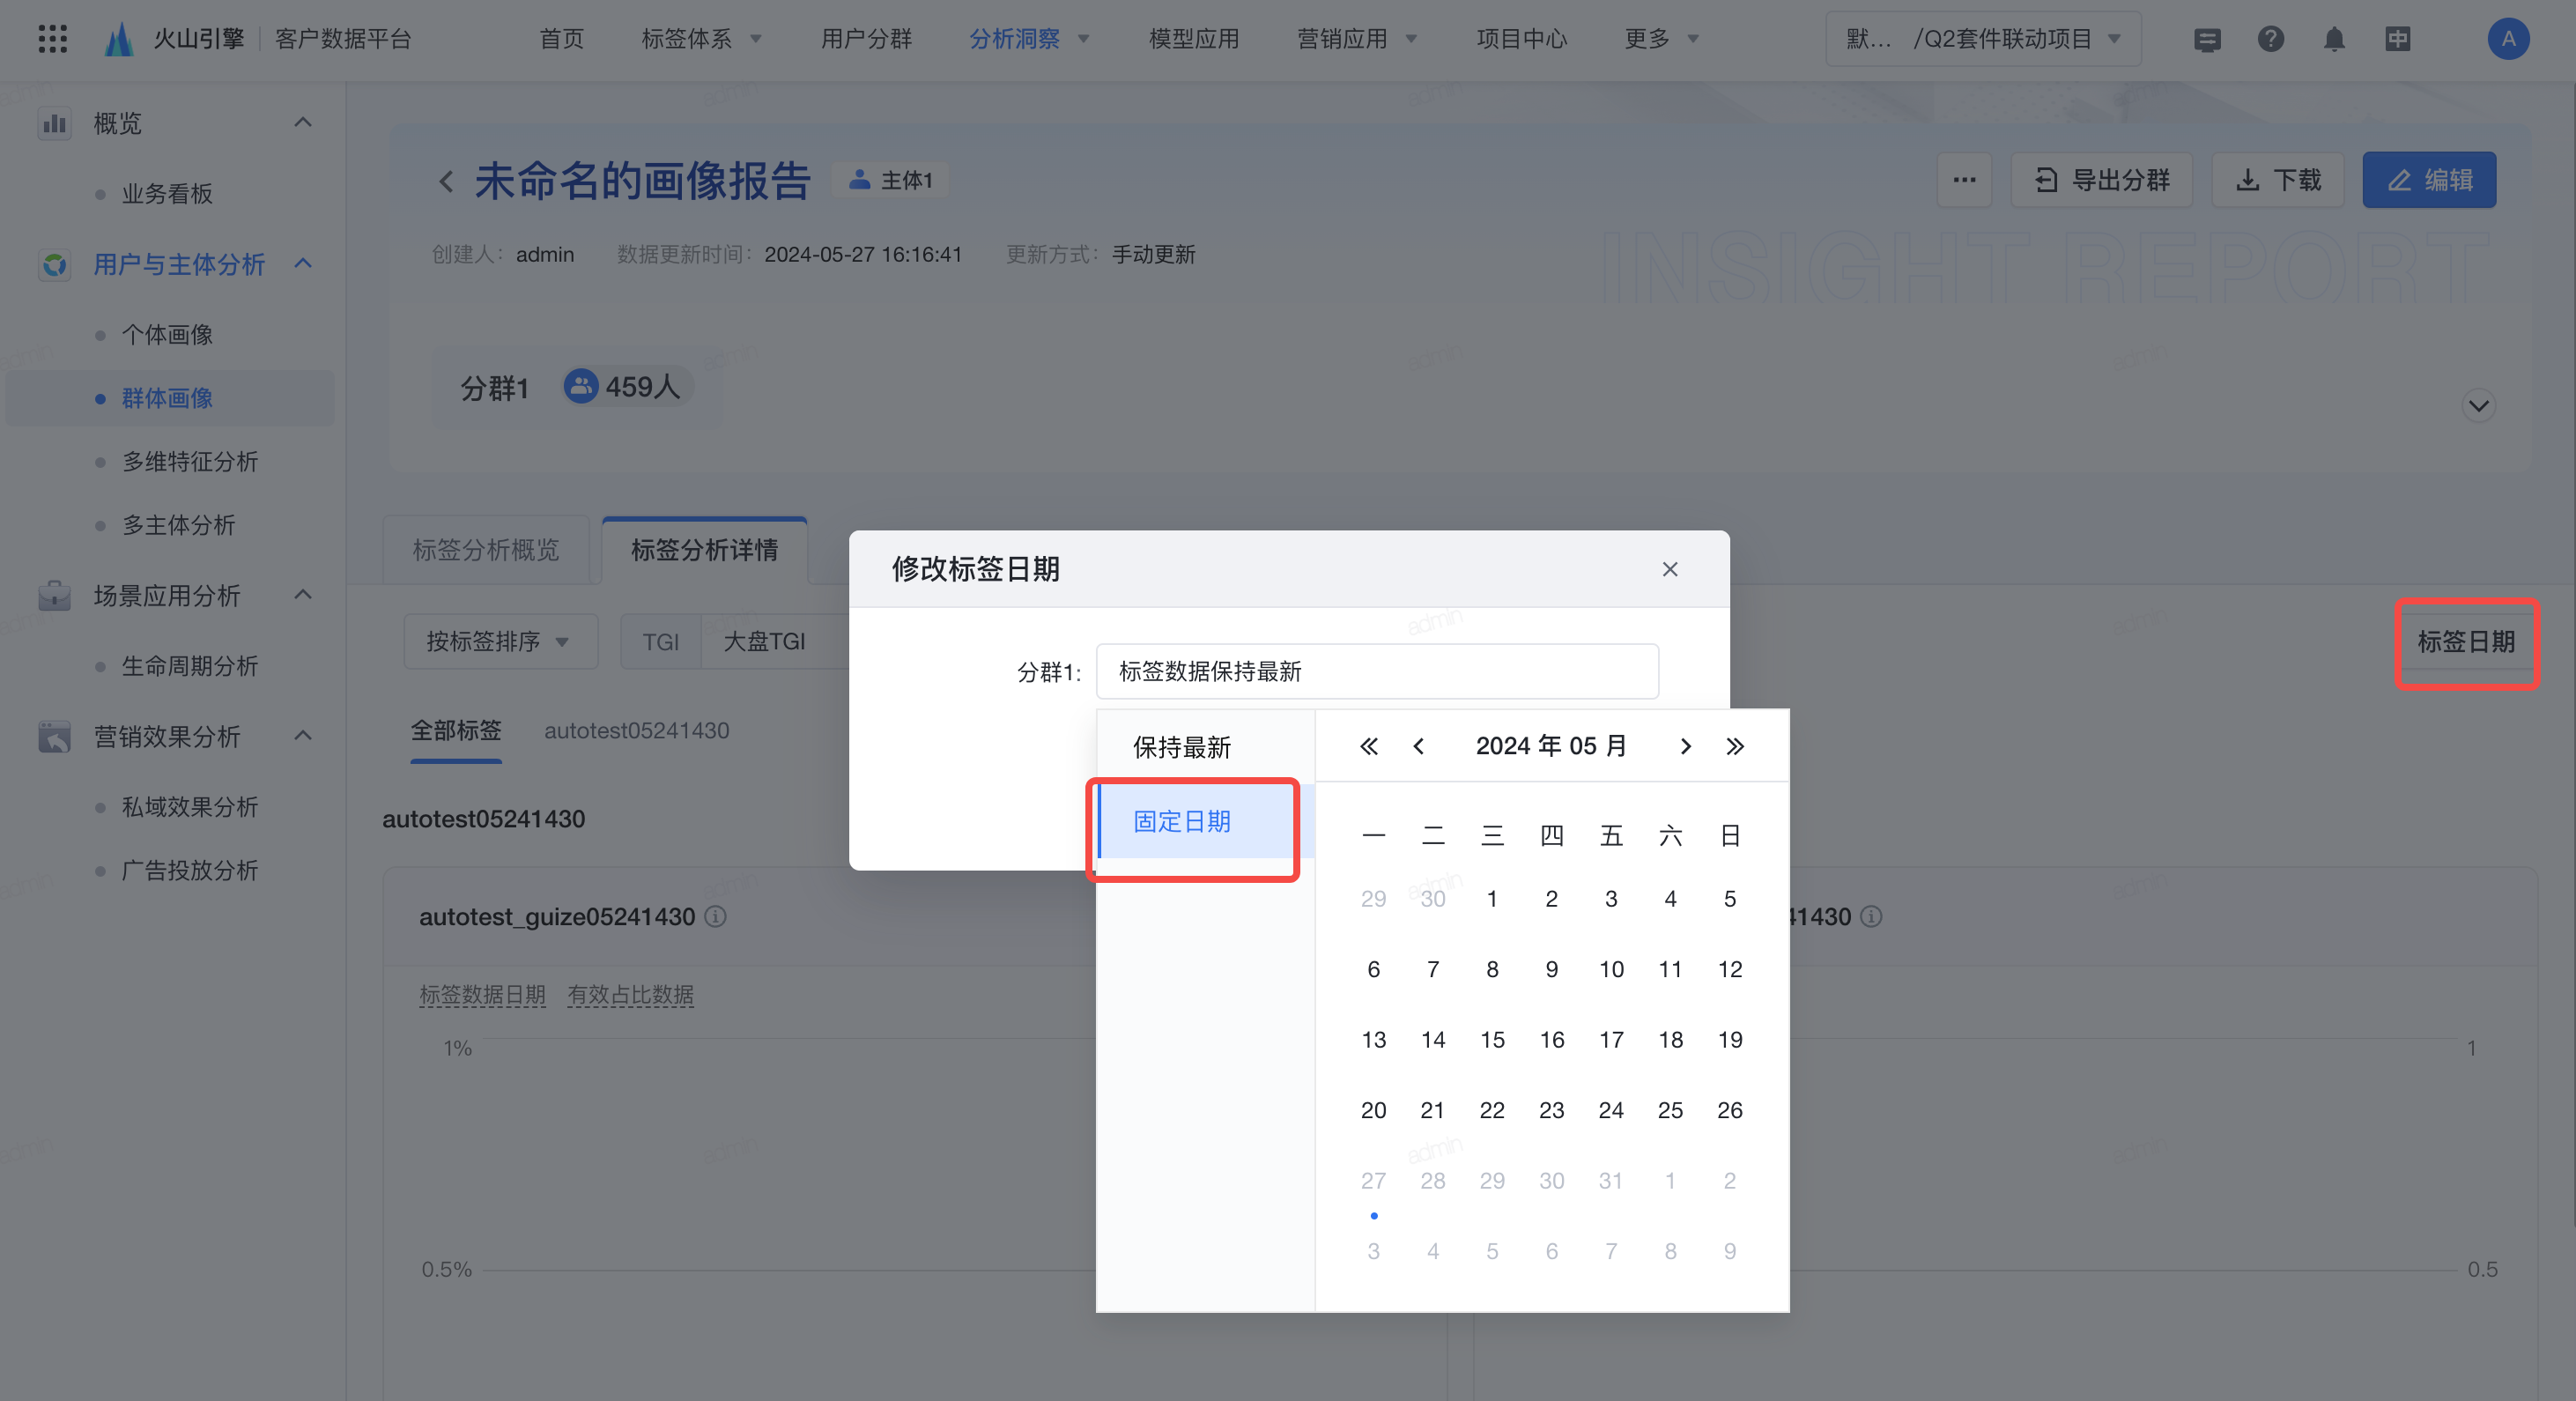Open the help question mark icon
Viewport: 2576px width, 1401px height.
pyautogui.click(x=2270, y=39)
